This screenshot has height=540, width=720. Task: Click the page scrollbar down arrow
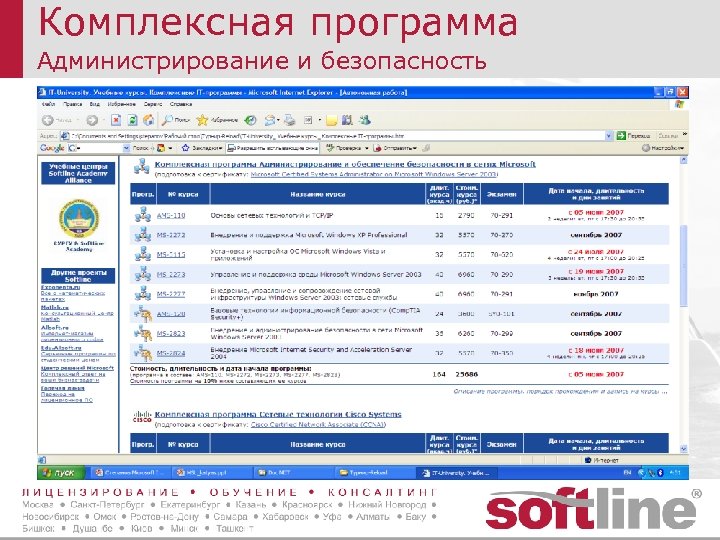coord(683,449)
